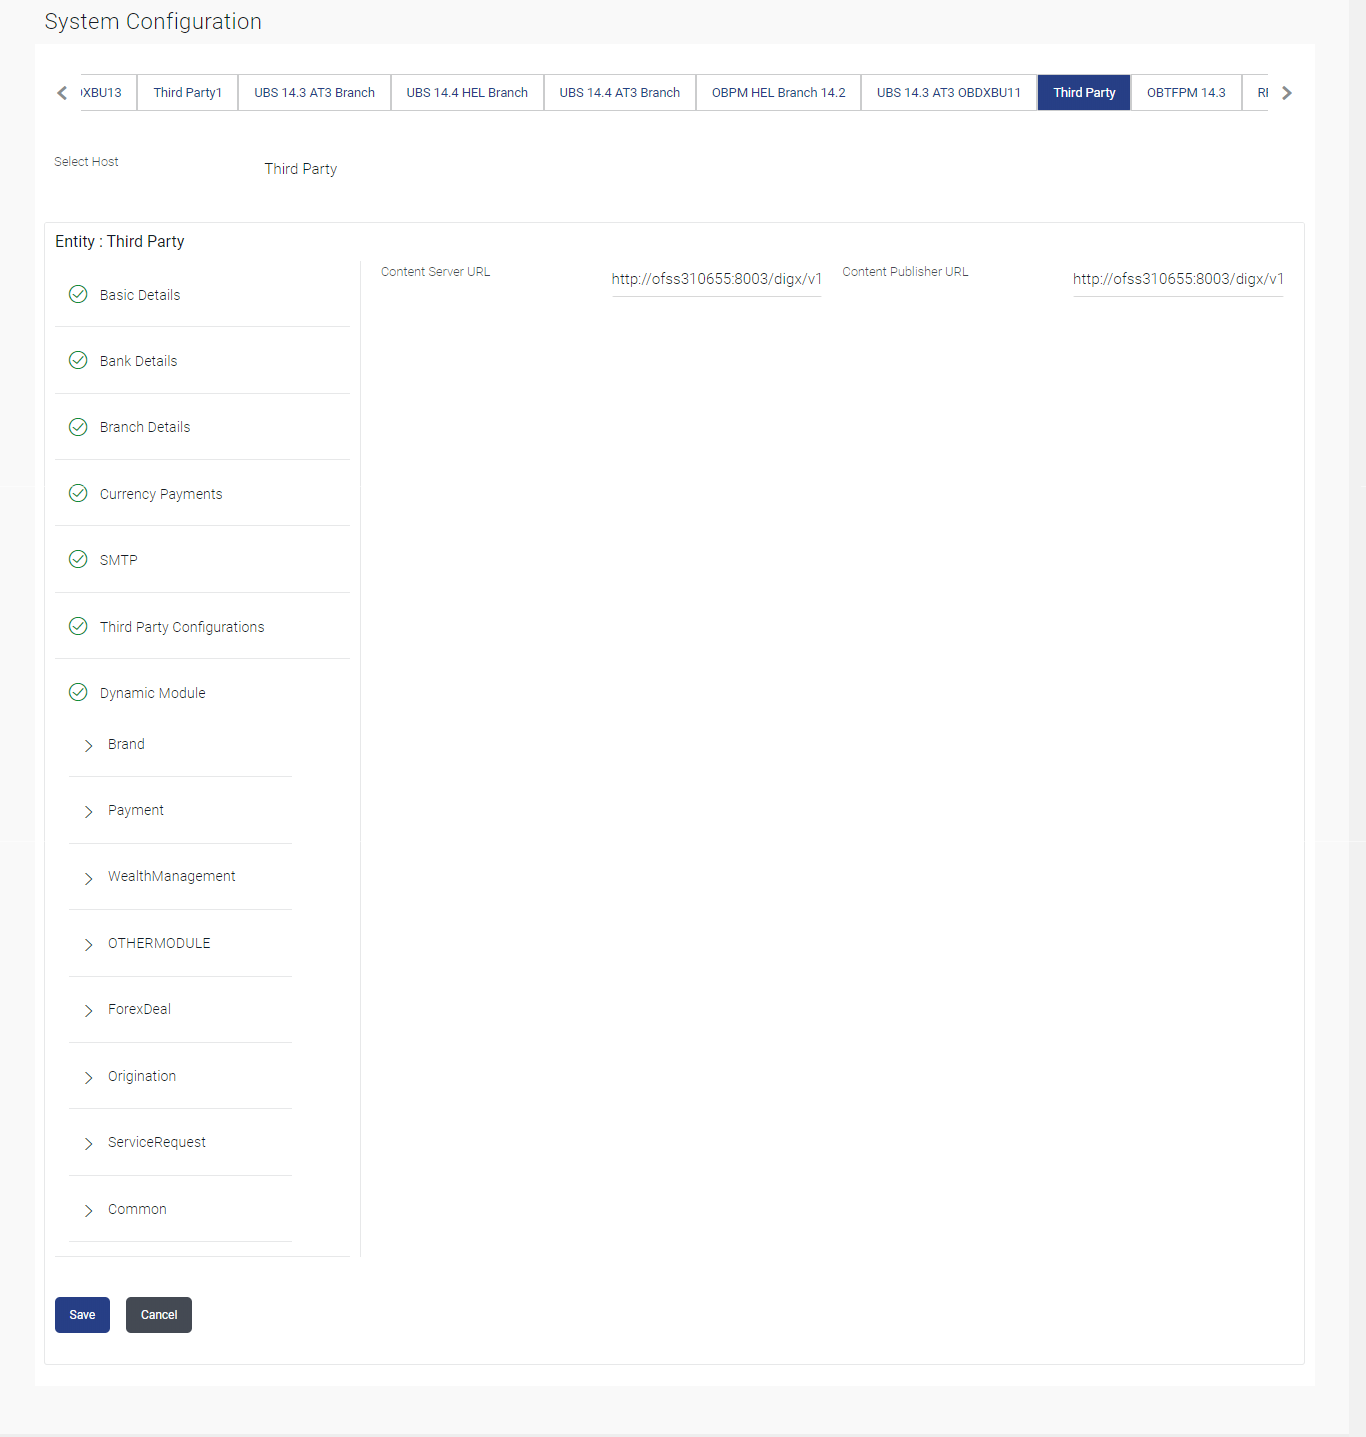Screen dimensions: 1366x1437
Task: Click the checkmark icon beside Third Party Configurations
Action: tap(78, 626)
